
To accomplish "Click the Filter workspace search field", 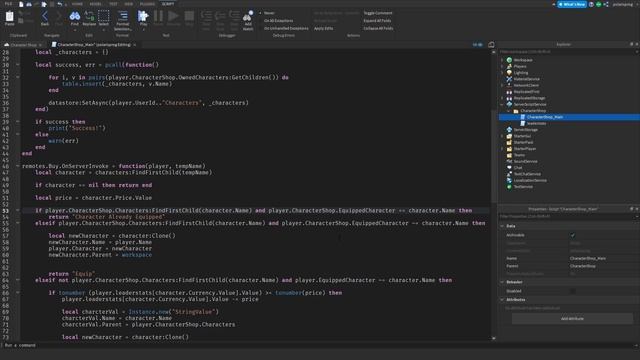I will tap(568, 52).
